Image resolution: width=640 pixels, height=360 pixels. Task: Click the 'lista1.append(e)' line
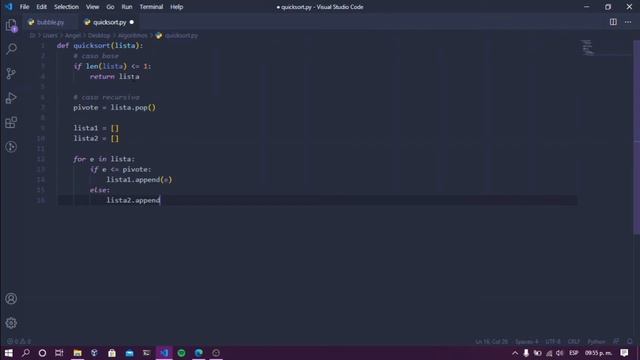tap(139, 180)
